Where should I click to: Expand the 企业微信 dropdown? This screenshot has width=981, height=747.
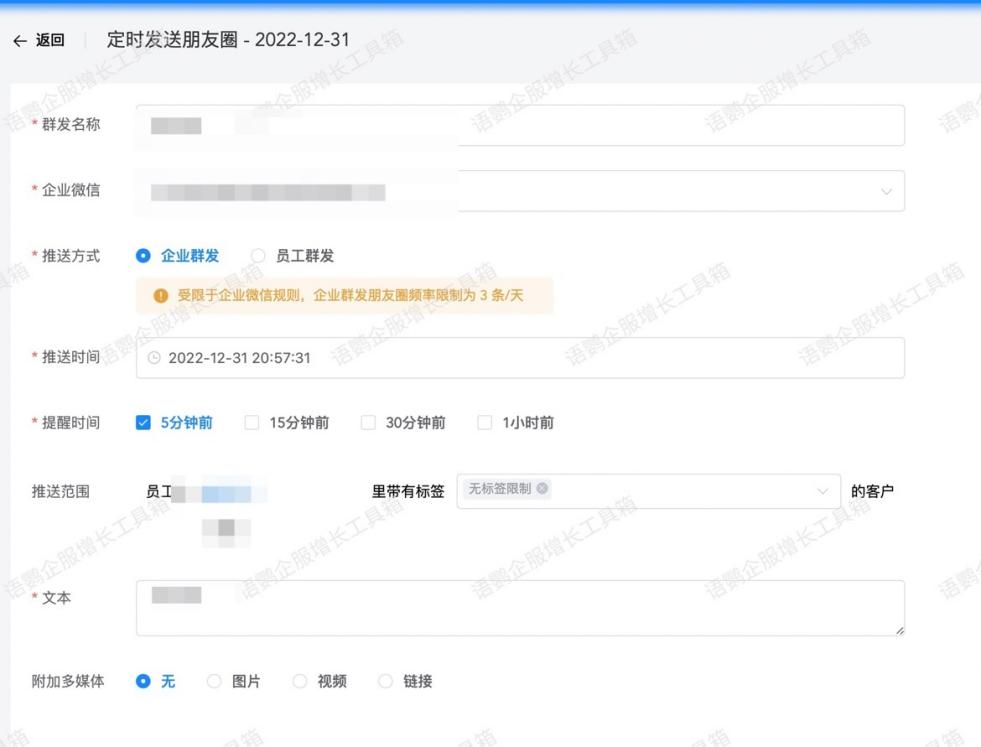coord(885,191)
